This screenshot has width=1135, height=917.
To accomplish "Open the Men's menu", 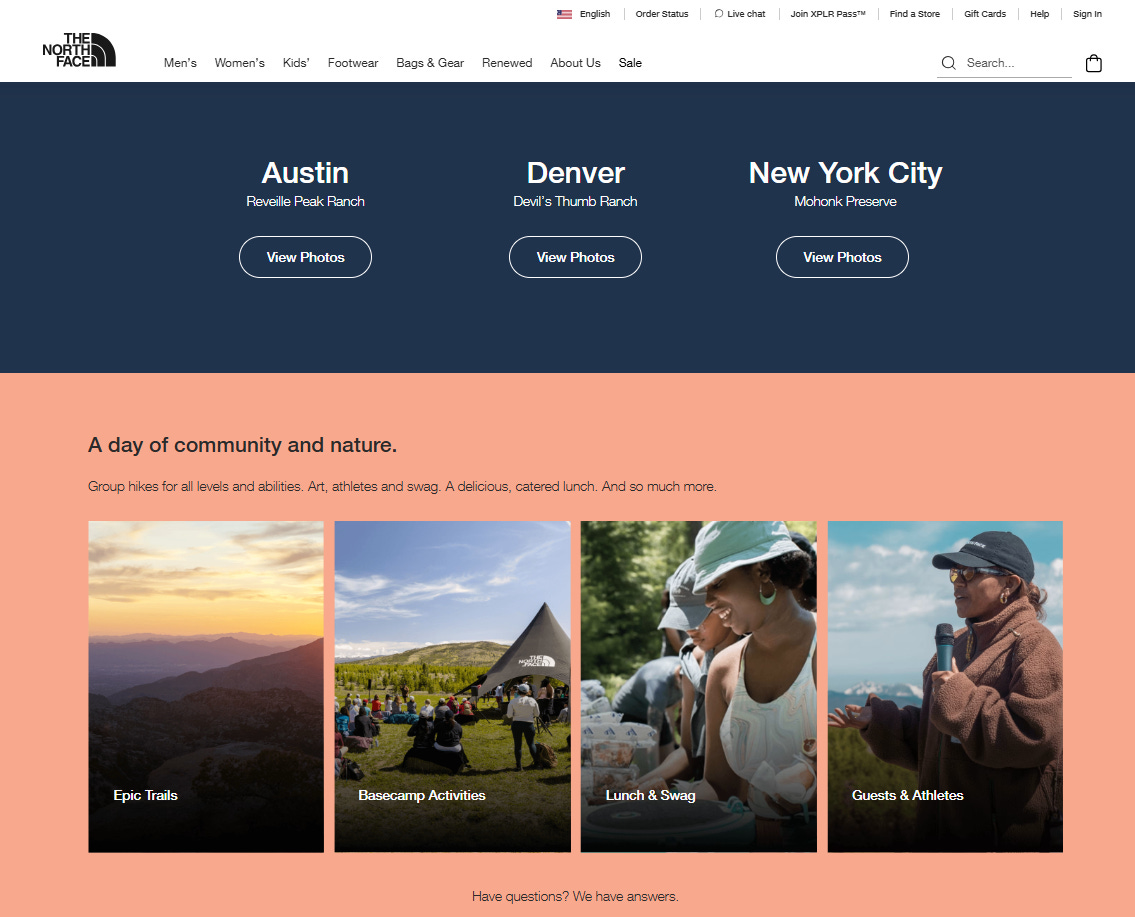I will click(x=180, y=63).
